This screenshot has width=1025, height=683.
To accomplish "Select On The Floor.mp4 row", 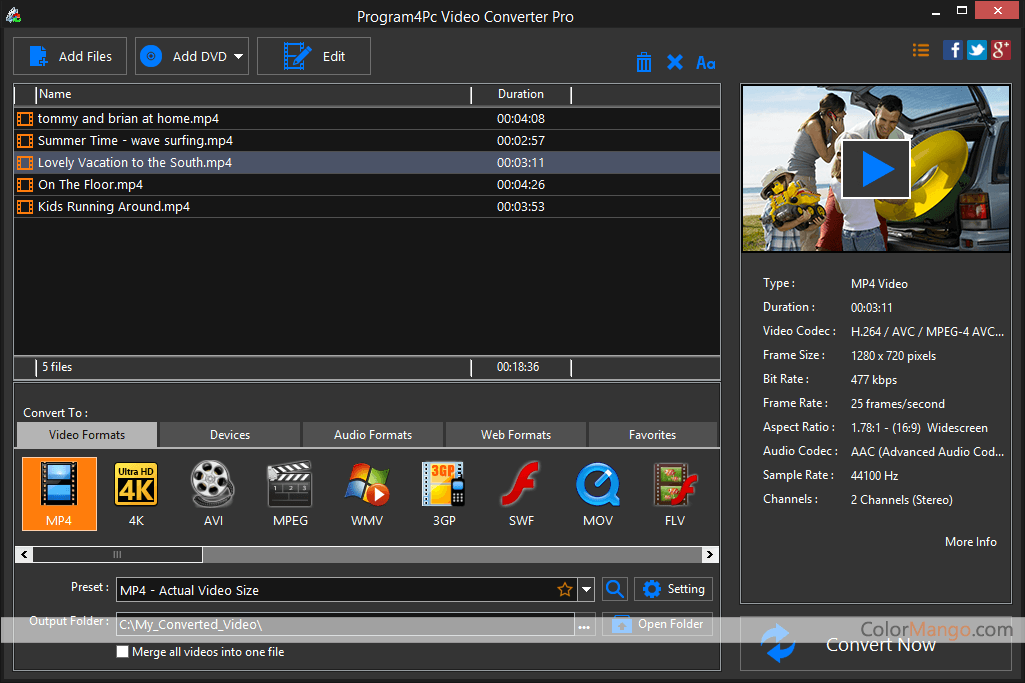I will [367, 184].
